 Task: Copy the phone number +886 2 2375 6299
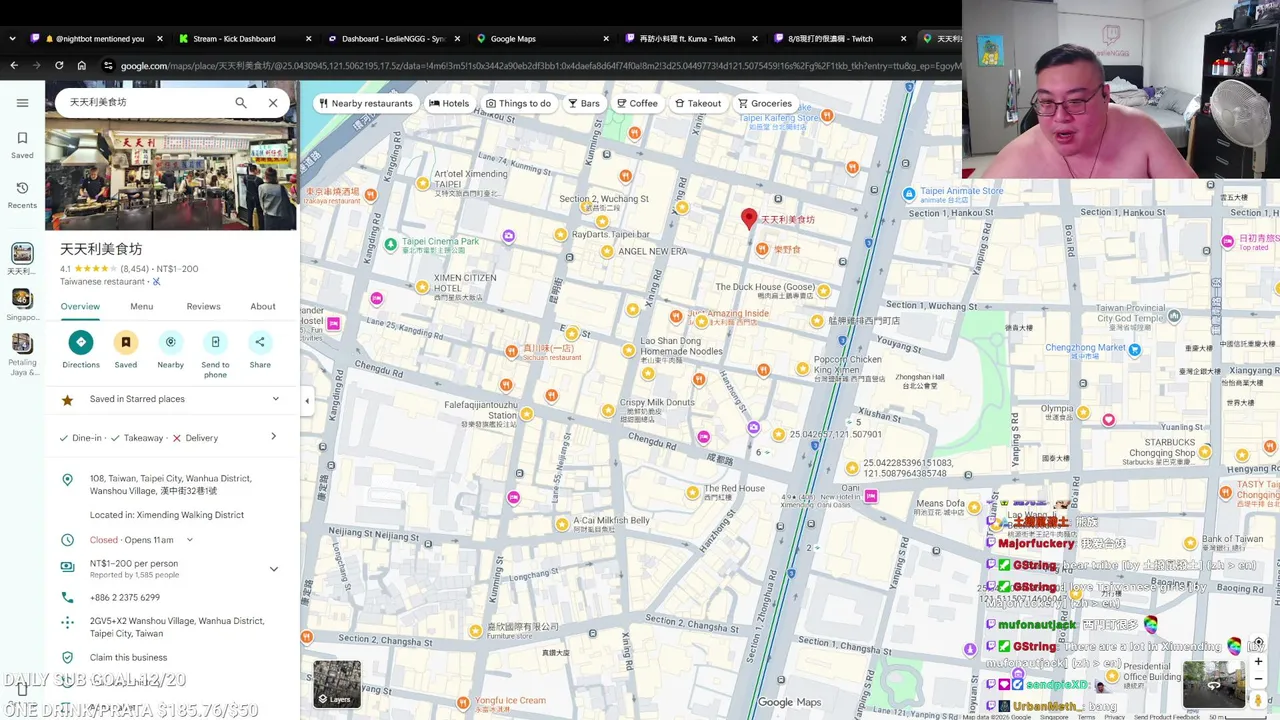(125, 597)
